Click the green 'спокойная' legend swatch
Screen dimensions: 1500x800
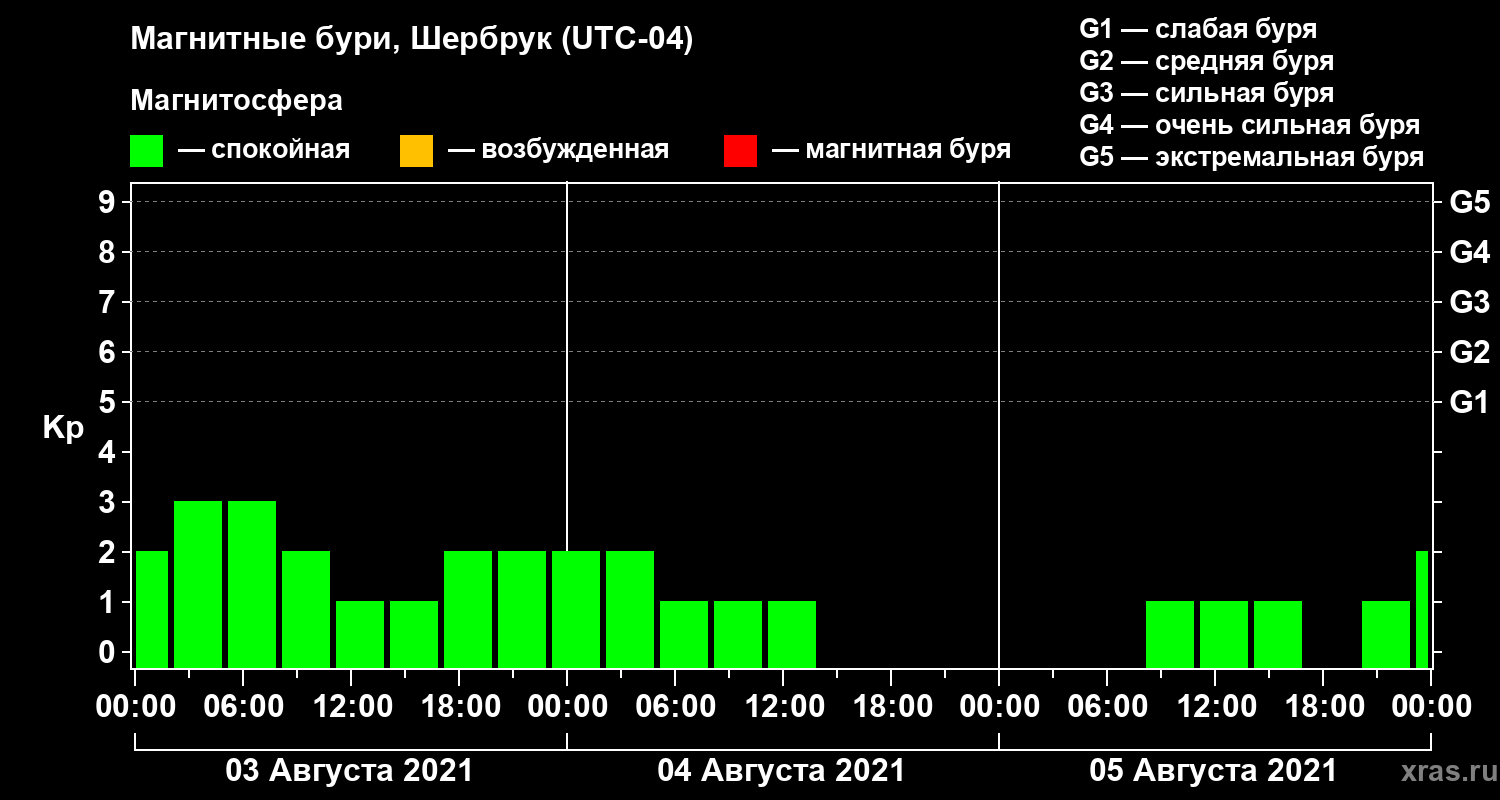pyautogui.click(x=147, y=151)
